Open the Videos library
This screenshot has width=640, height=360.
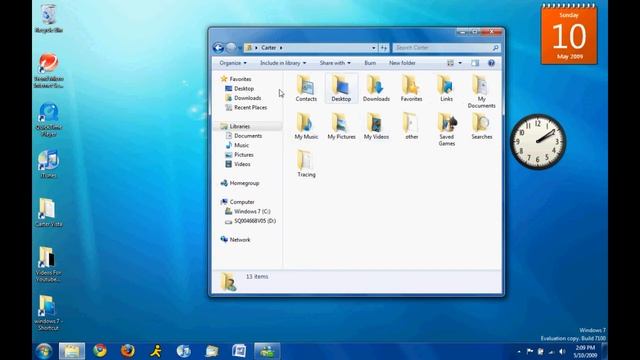242,164
